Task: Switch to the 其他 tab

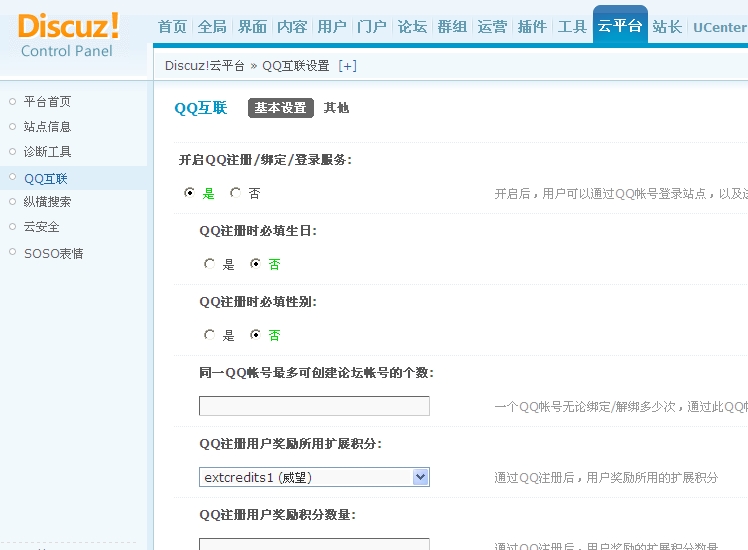Action: click(336, 108)
